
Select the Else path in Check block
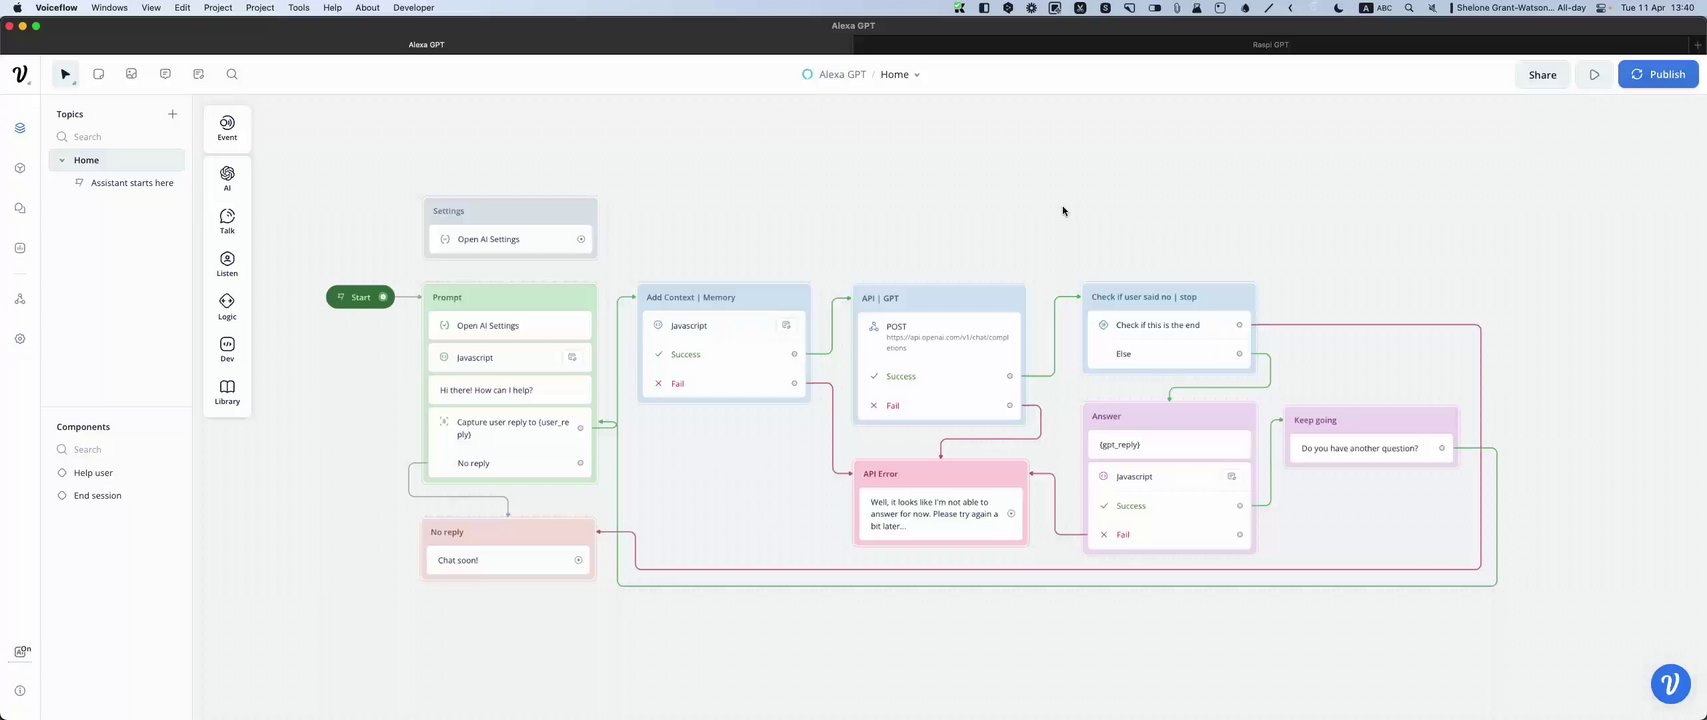coord(1169,354)
